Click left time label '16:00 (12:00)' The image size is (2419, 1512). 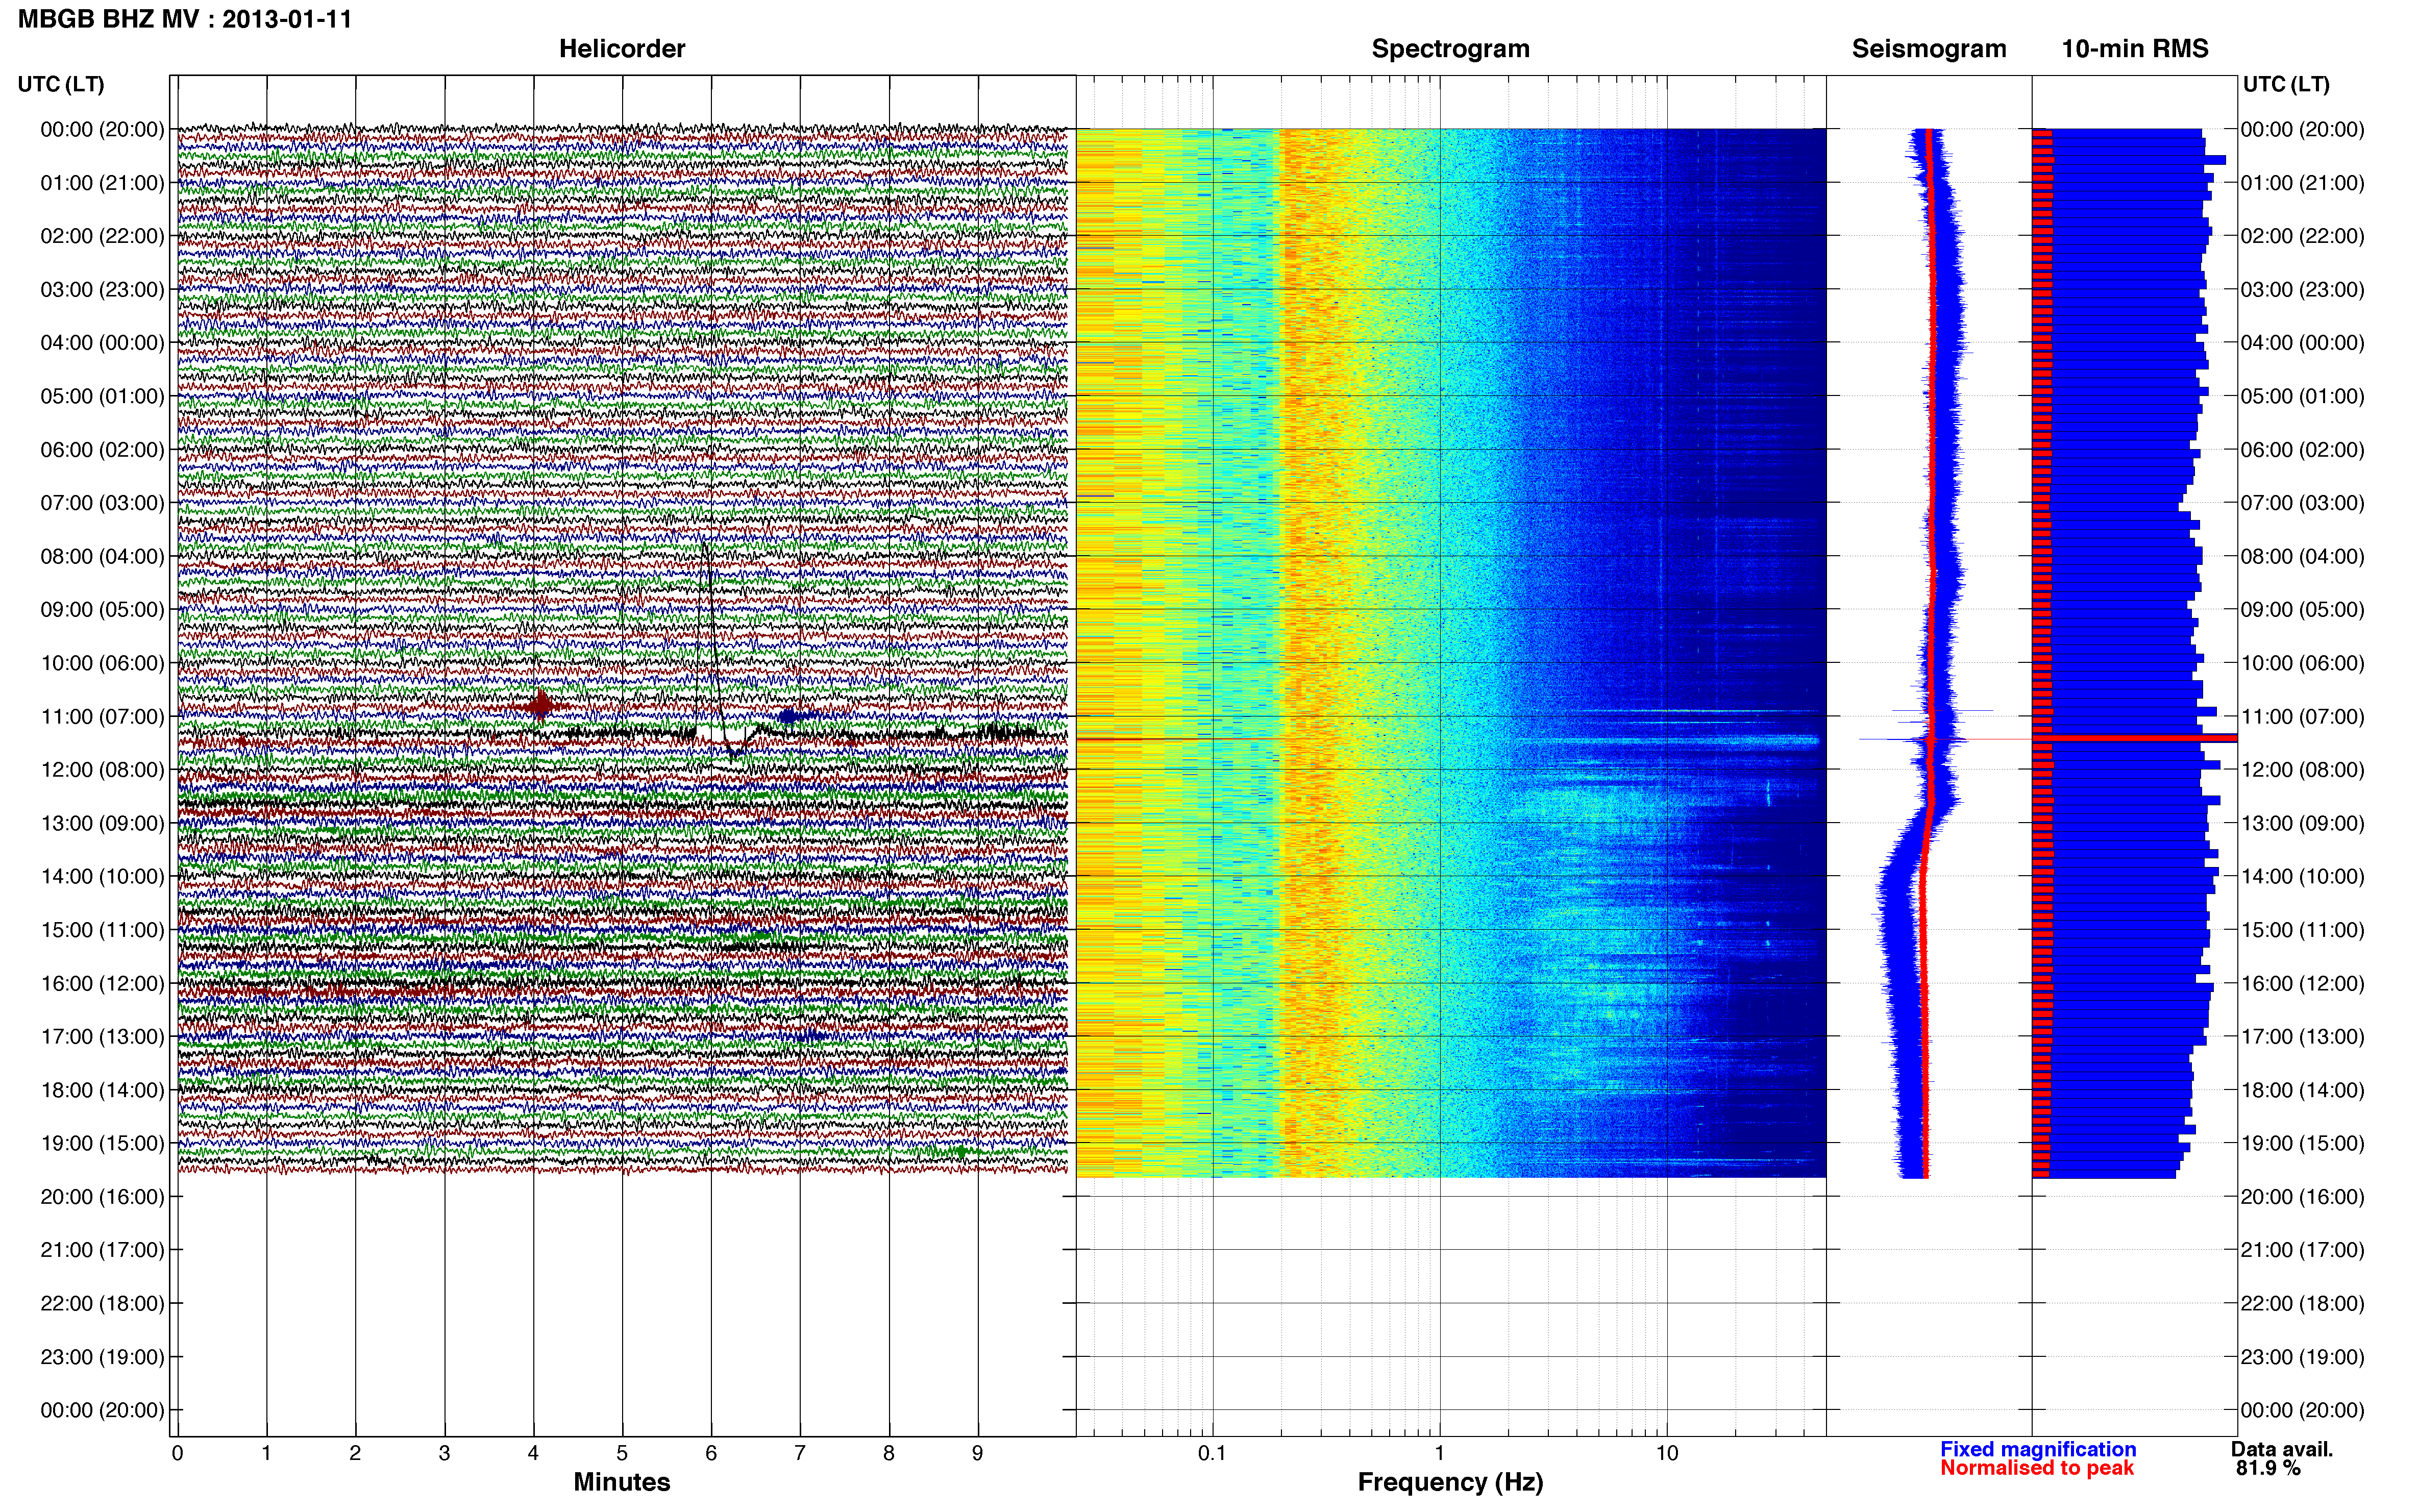(x=102, y=983)
